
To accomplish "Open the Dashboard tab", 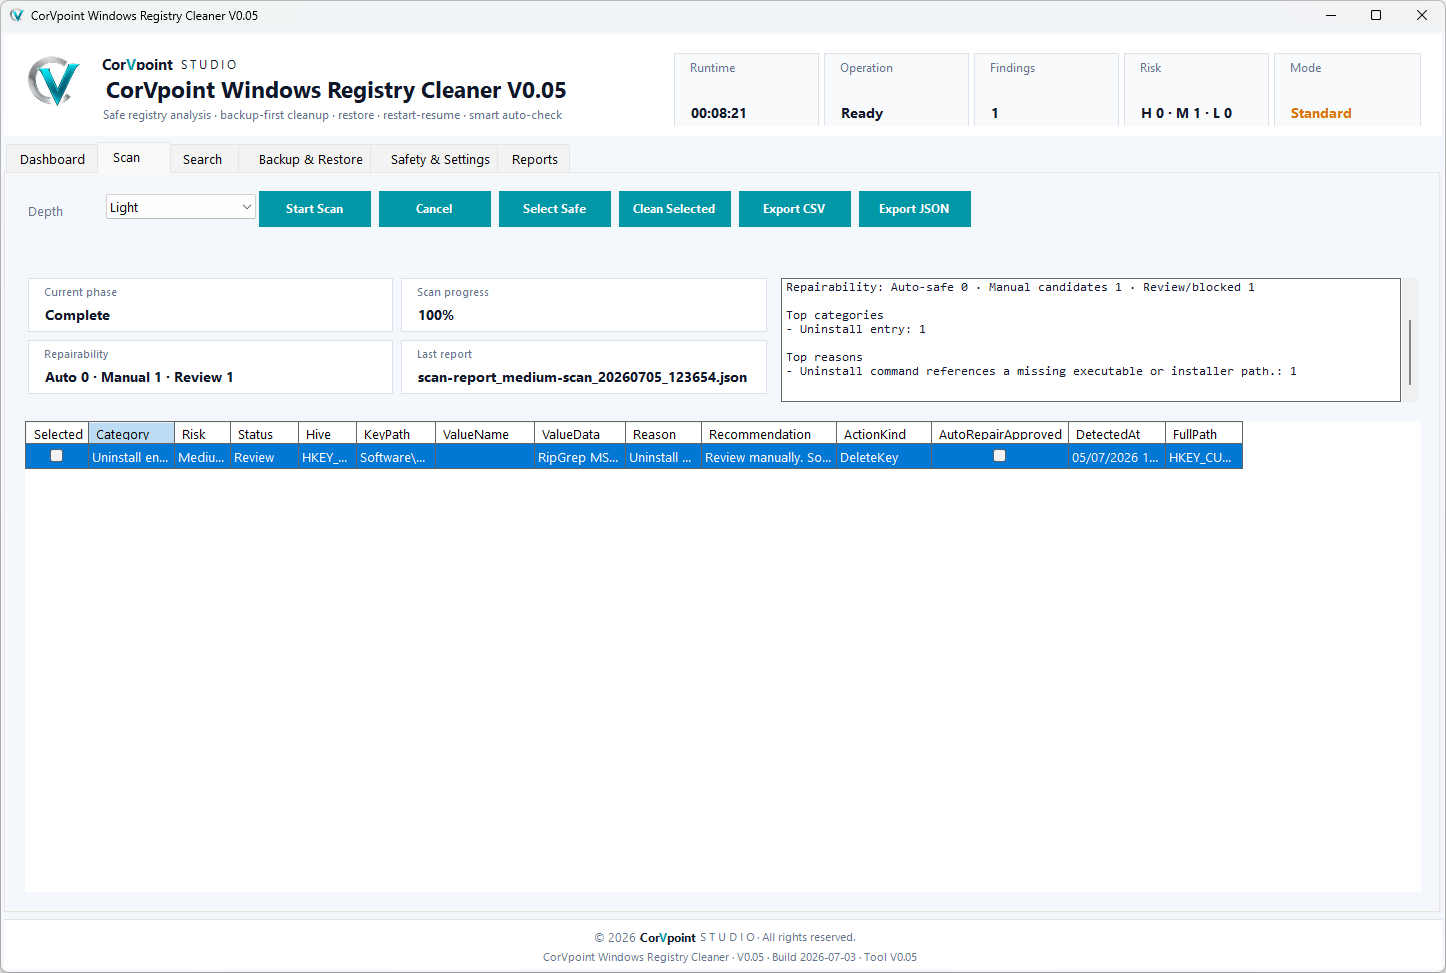I will (x=52, y=159).
